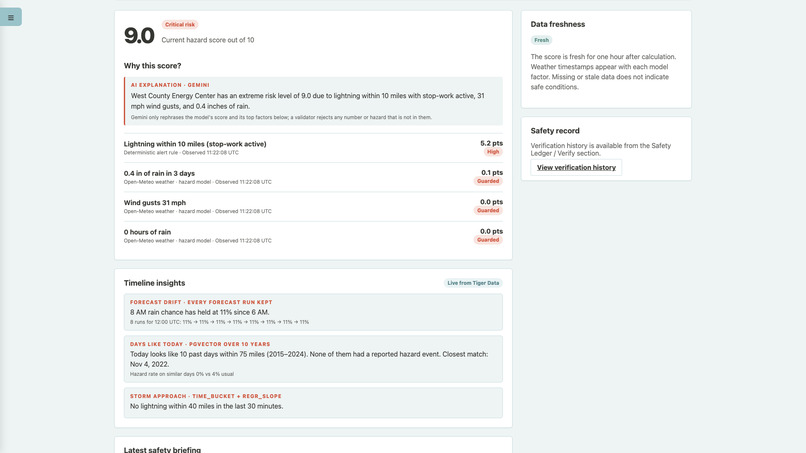The image size is (806, 453).
Task: Click Guarded badge in 0 hours row
Action: coord(488,240)
